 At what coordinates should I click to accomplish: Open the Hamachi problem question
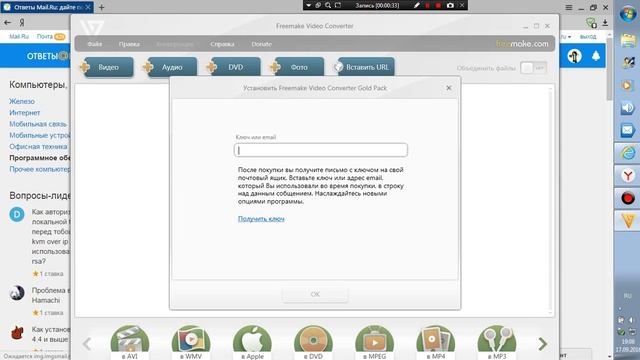(x=51, y=295)
